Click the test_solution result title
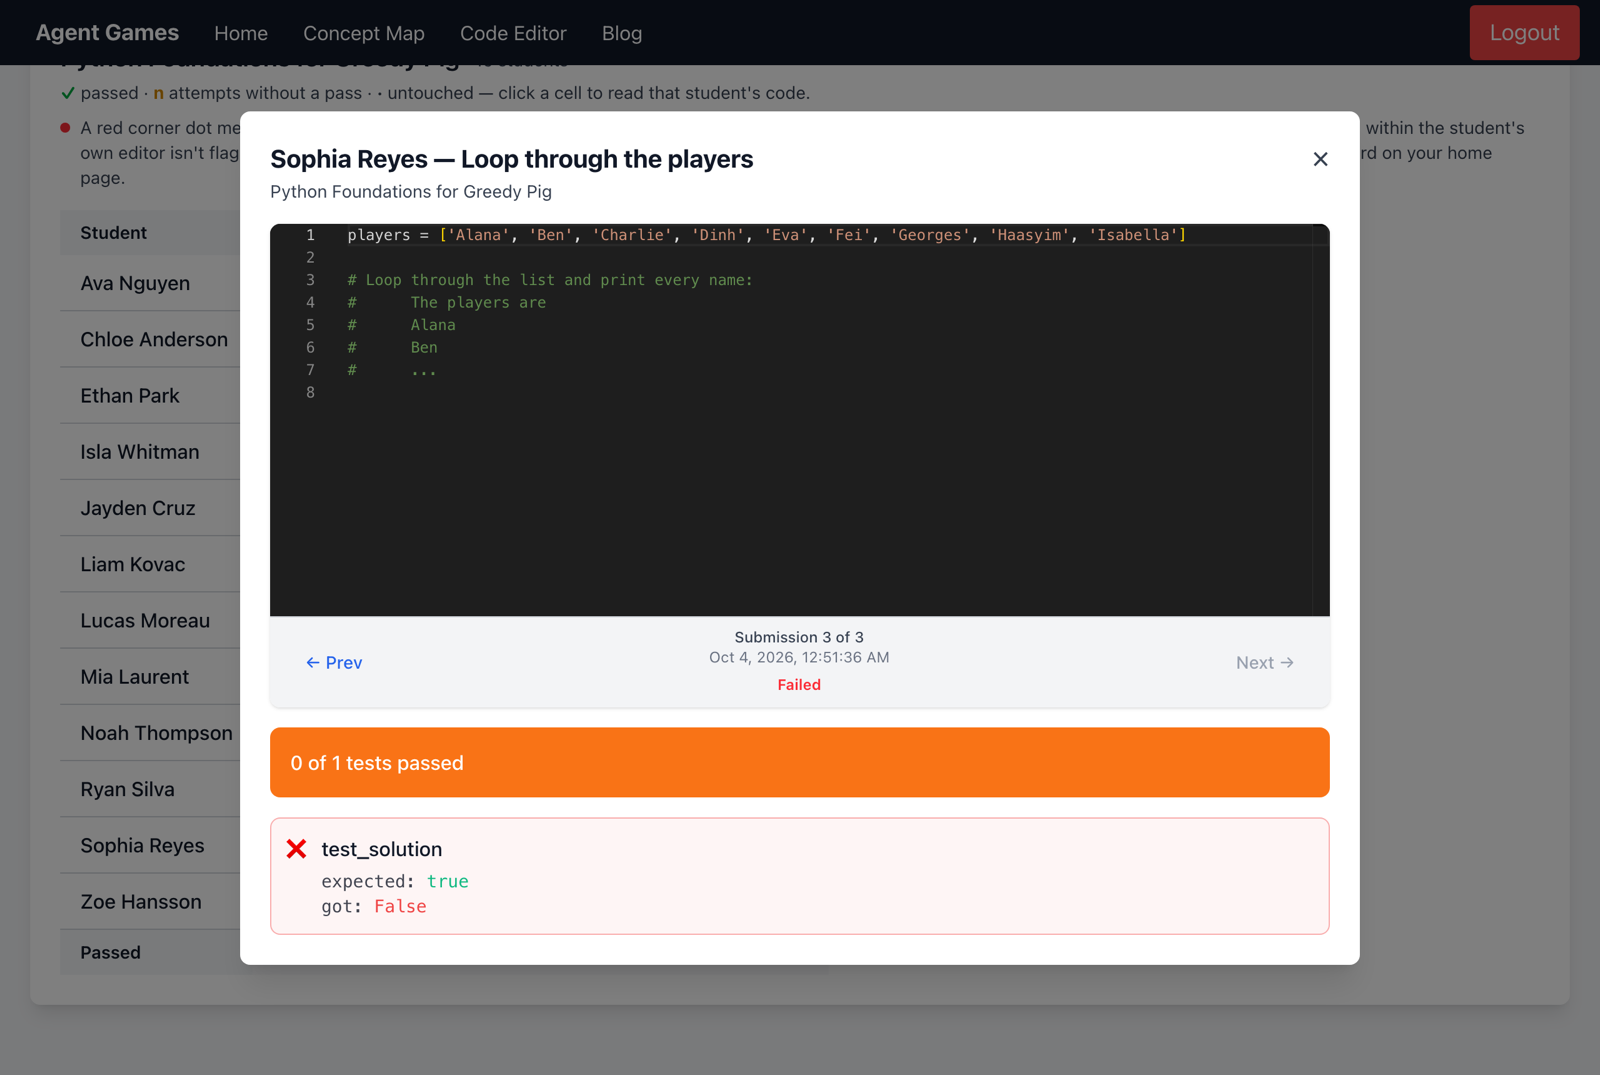This screenshot has width=1600, height=1075. (381, 849)
